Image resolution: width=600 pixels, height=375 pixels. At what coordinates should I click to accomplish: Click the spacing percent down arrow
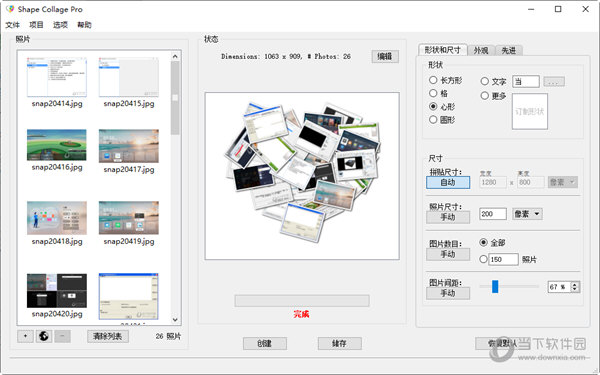point(575,289)
